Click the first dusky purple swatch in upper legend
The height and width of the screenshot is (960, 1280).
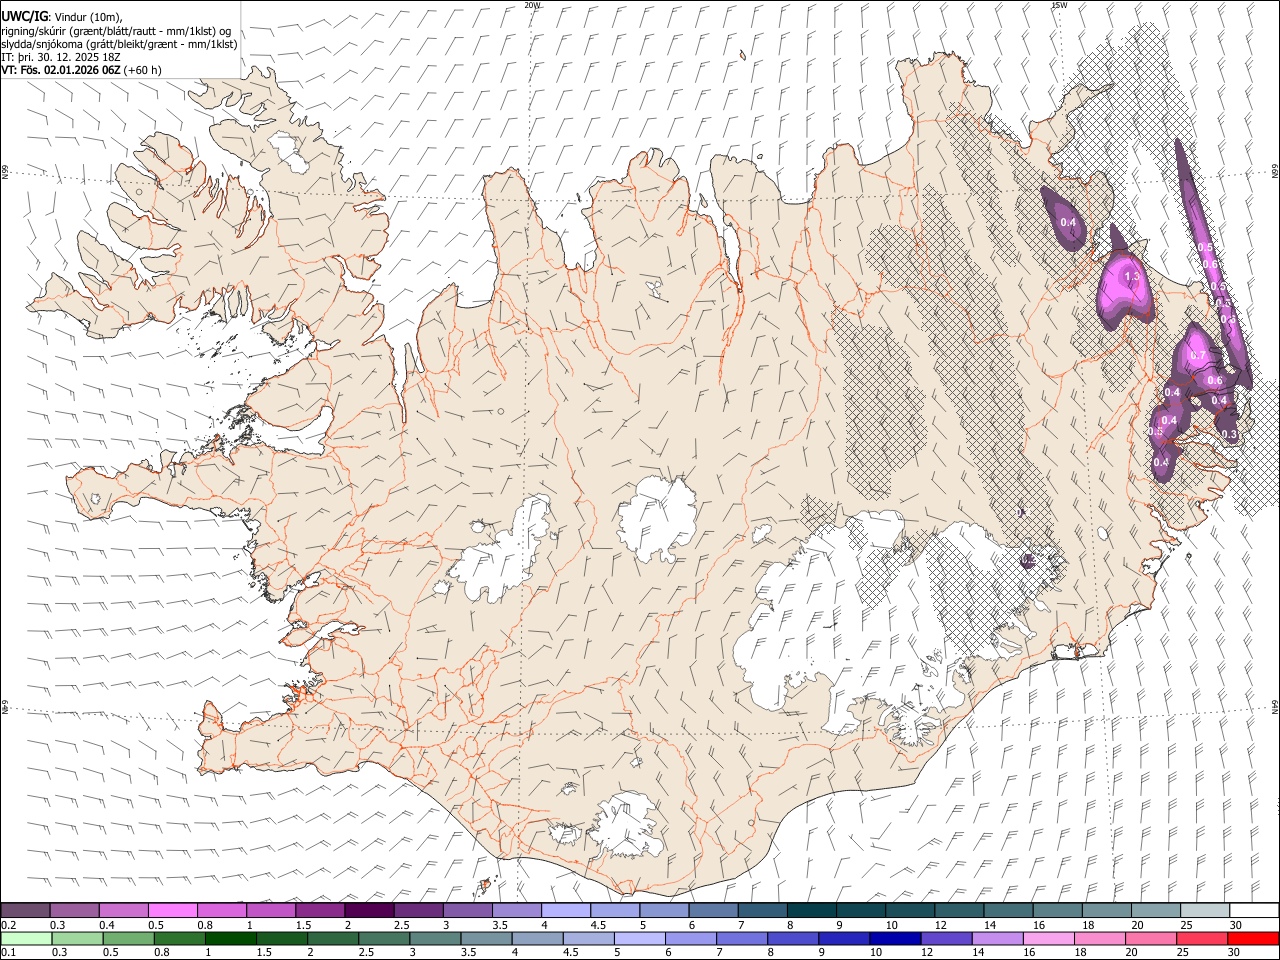[x=25, y=910]
